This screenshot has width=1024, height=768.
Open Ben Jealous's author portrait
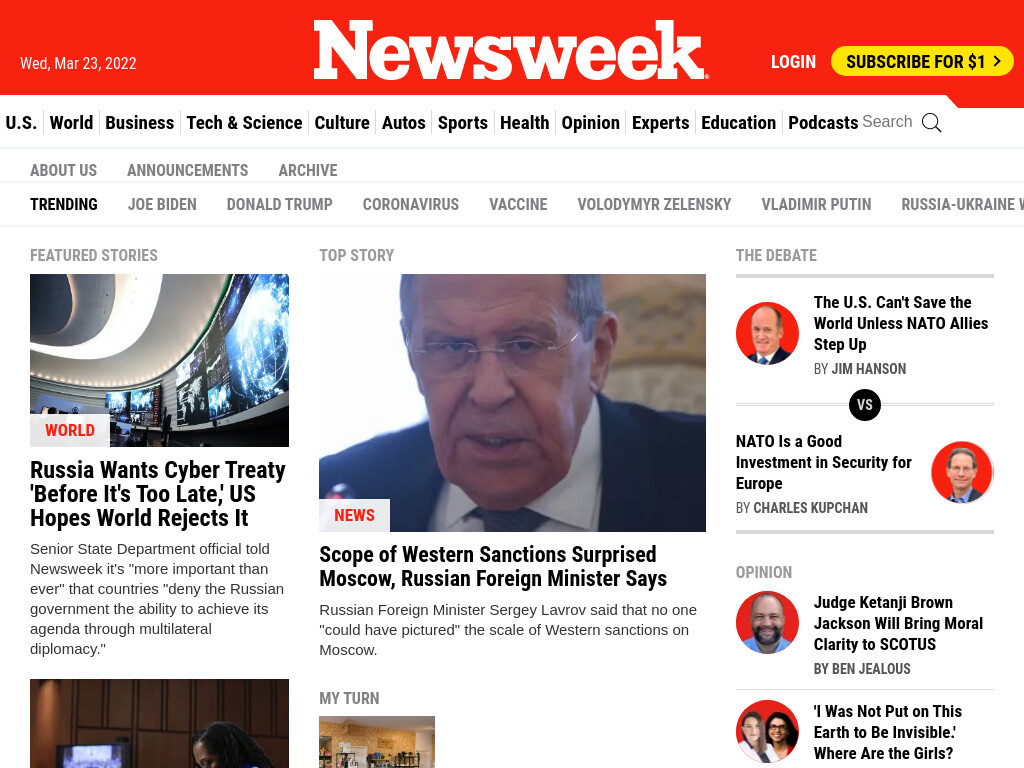[x=767, y=623]
